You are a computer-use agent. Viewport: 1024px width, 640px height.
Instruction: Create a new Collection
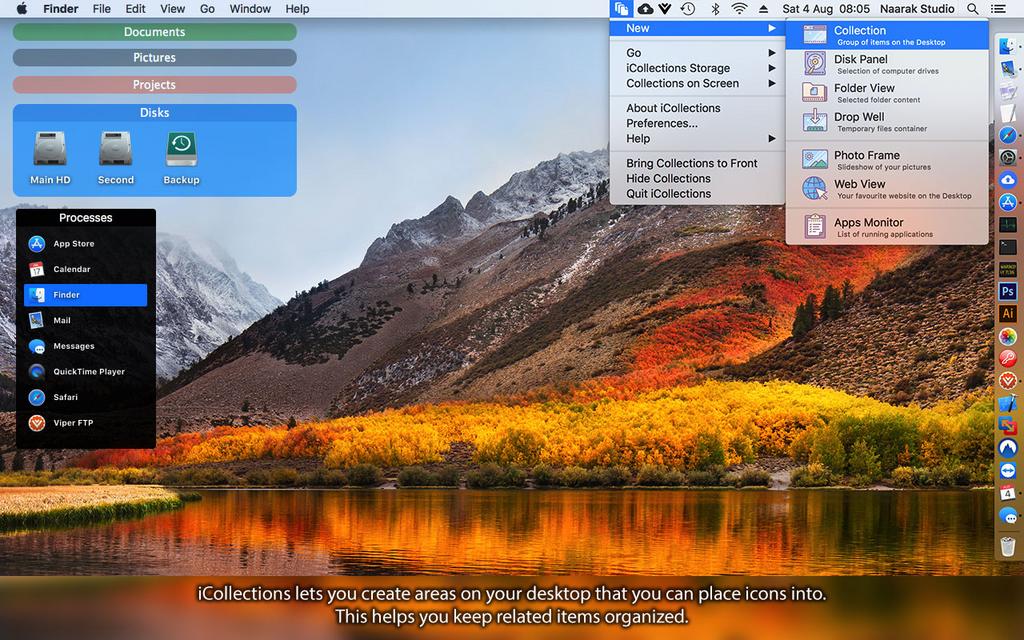pos(887,35)
